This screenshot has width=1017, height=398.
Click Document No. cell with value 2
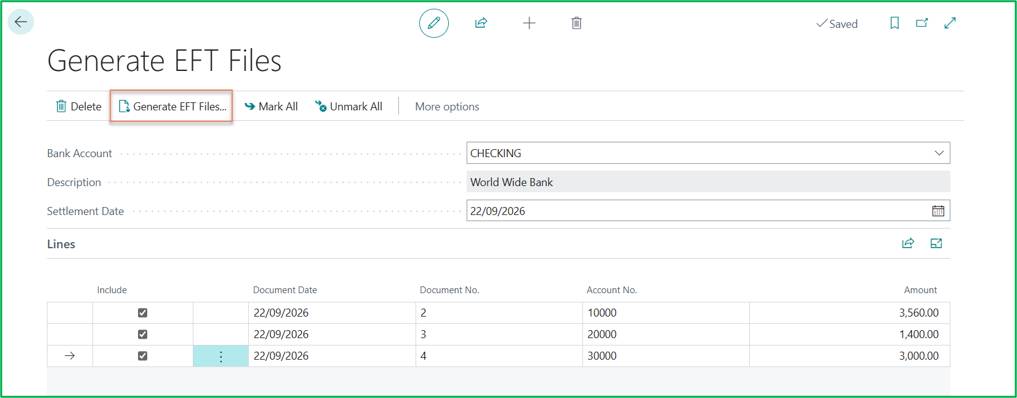click(499, 313)
